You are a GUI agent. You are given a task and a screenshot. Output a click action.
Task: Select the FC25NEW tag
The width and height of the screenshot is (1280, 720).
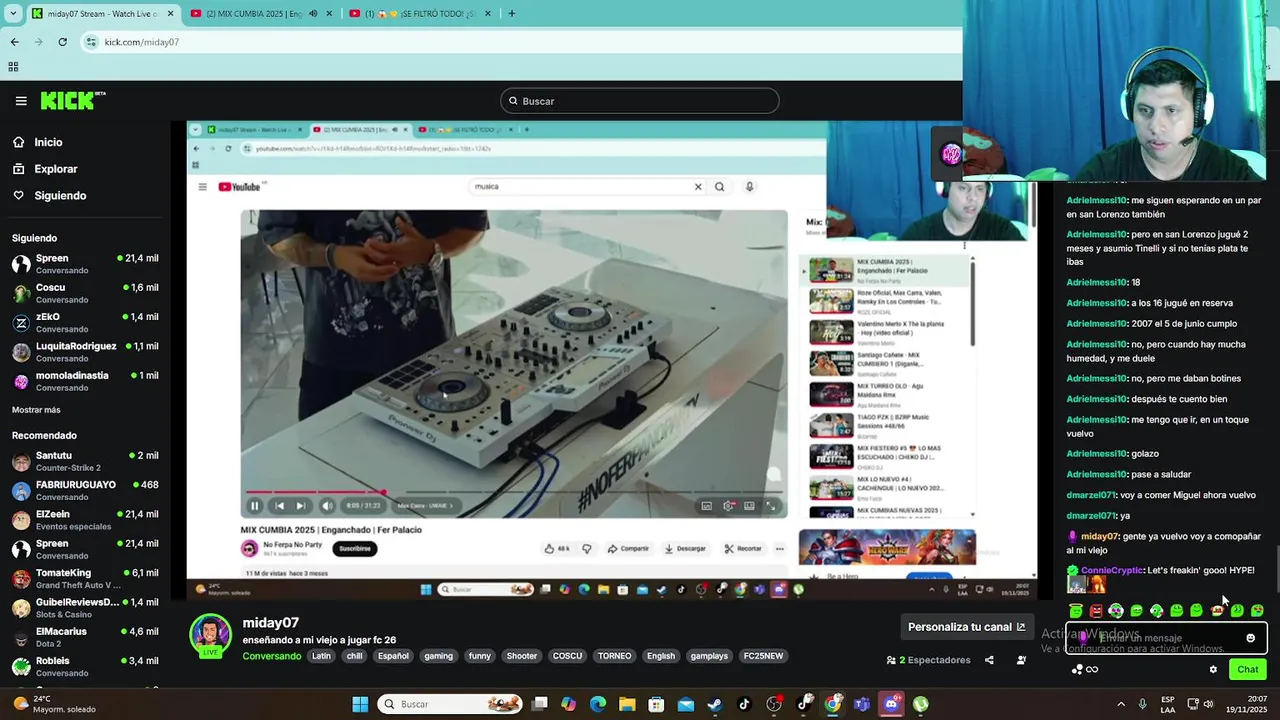coord(763,656)
